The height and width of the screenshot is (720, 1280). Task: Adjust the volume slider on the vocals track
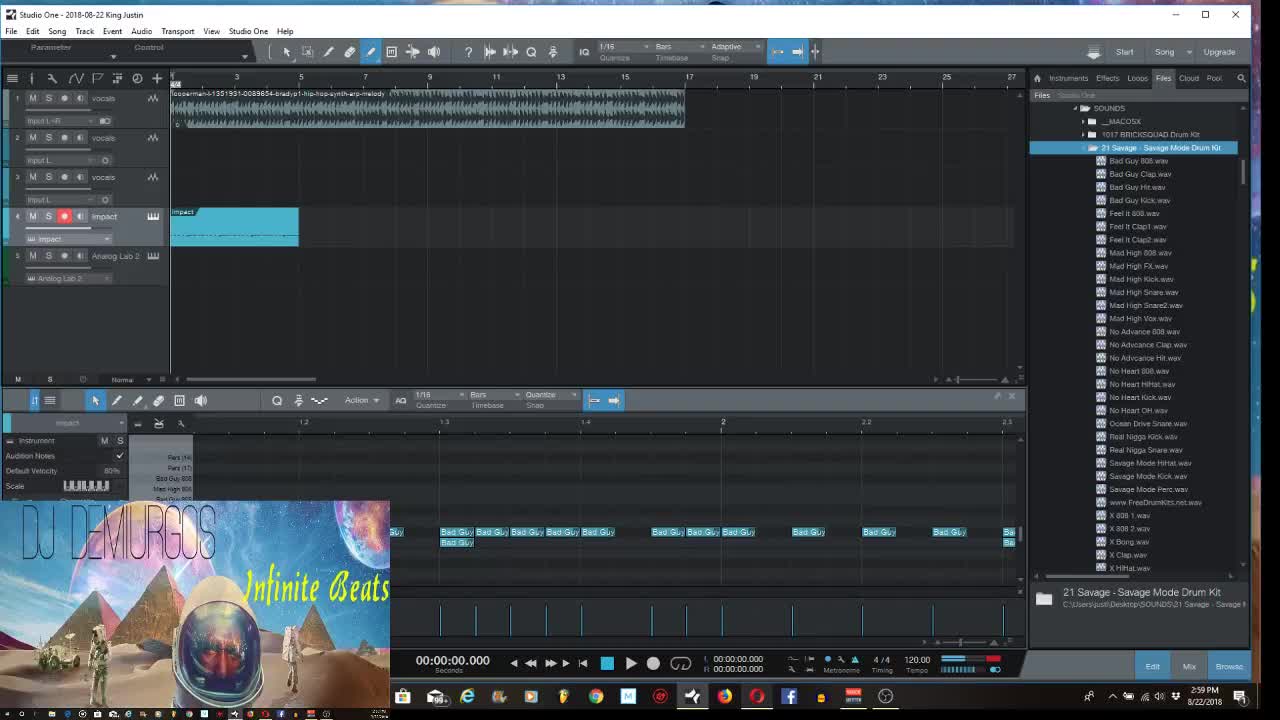(x=57, y=109)
